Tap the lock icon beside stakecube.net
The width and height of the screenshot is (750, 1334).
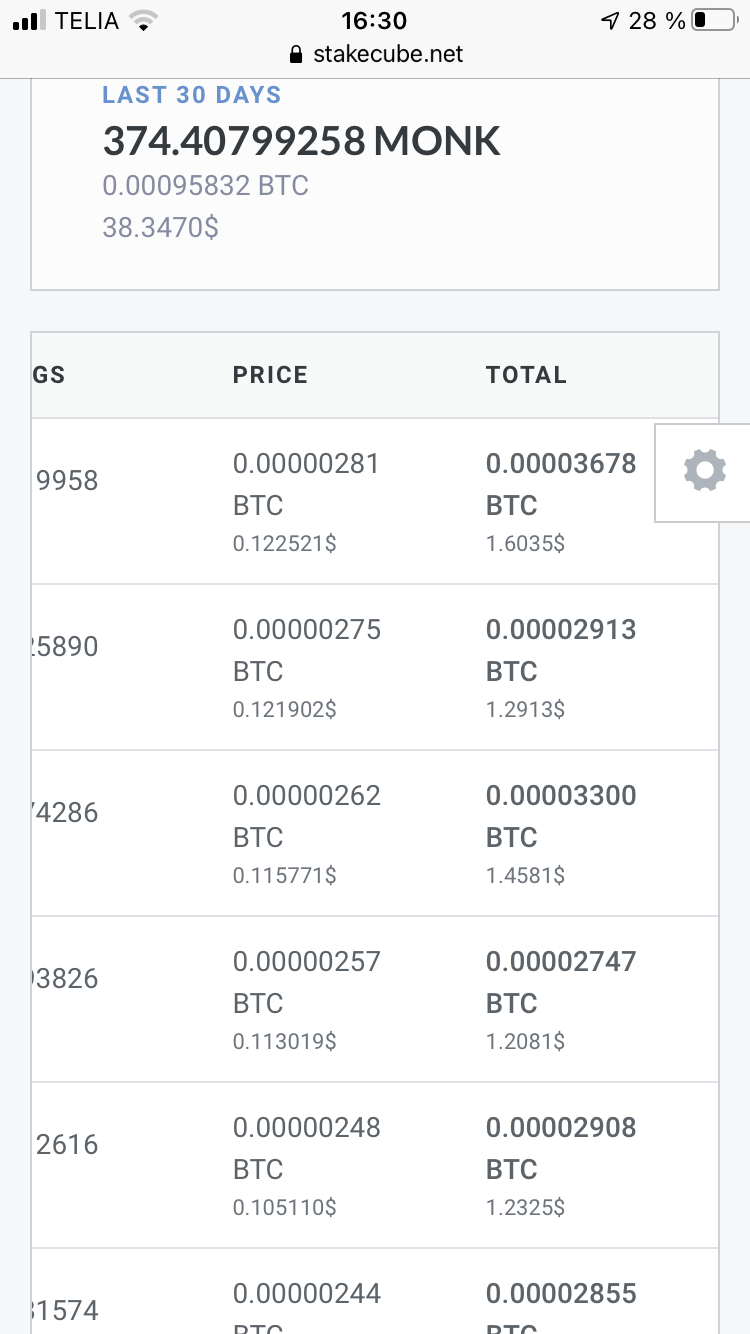pyautogui.click(x=295, y=55)
